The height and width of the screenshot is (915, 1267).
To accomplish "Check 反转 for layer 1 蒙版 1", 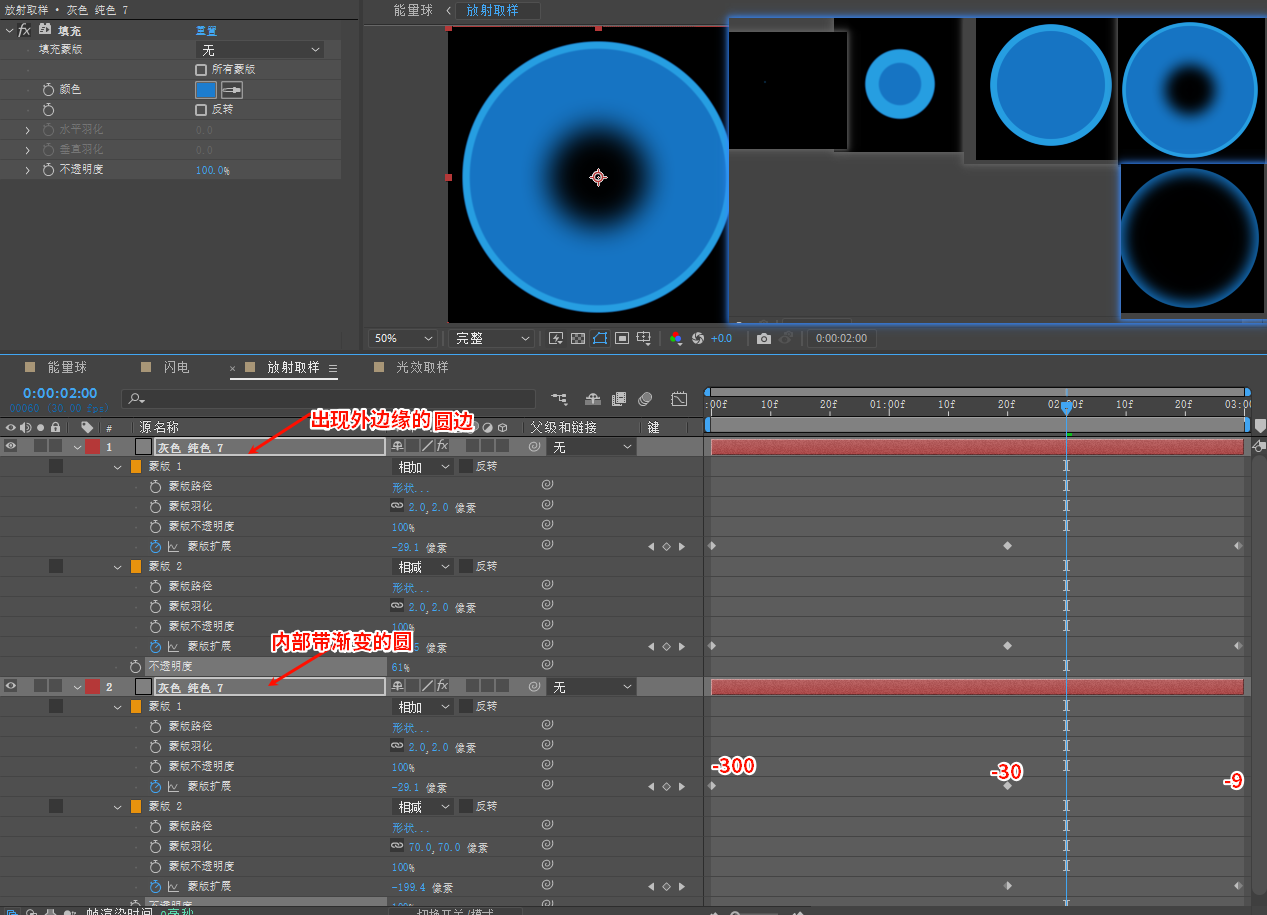I will point(466,466).
